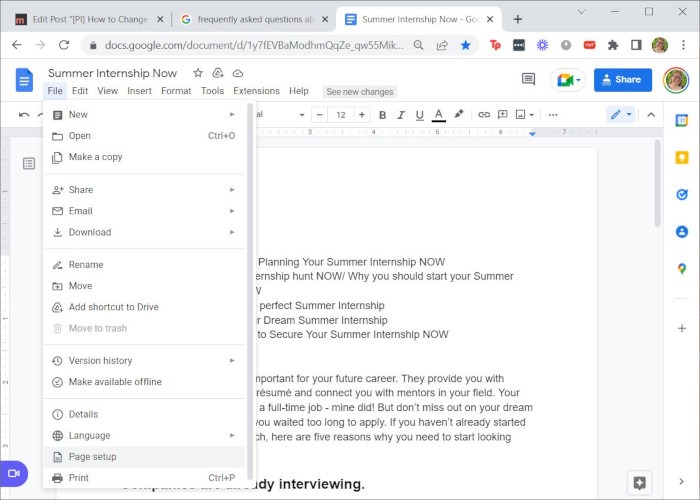This screenshot has height=500, width=700.
Task: Star the Summer Internship Now document
Action: click(198, 73)
